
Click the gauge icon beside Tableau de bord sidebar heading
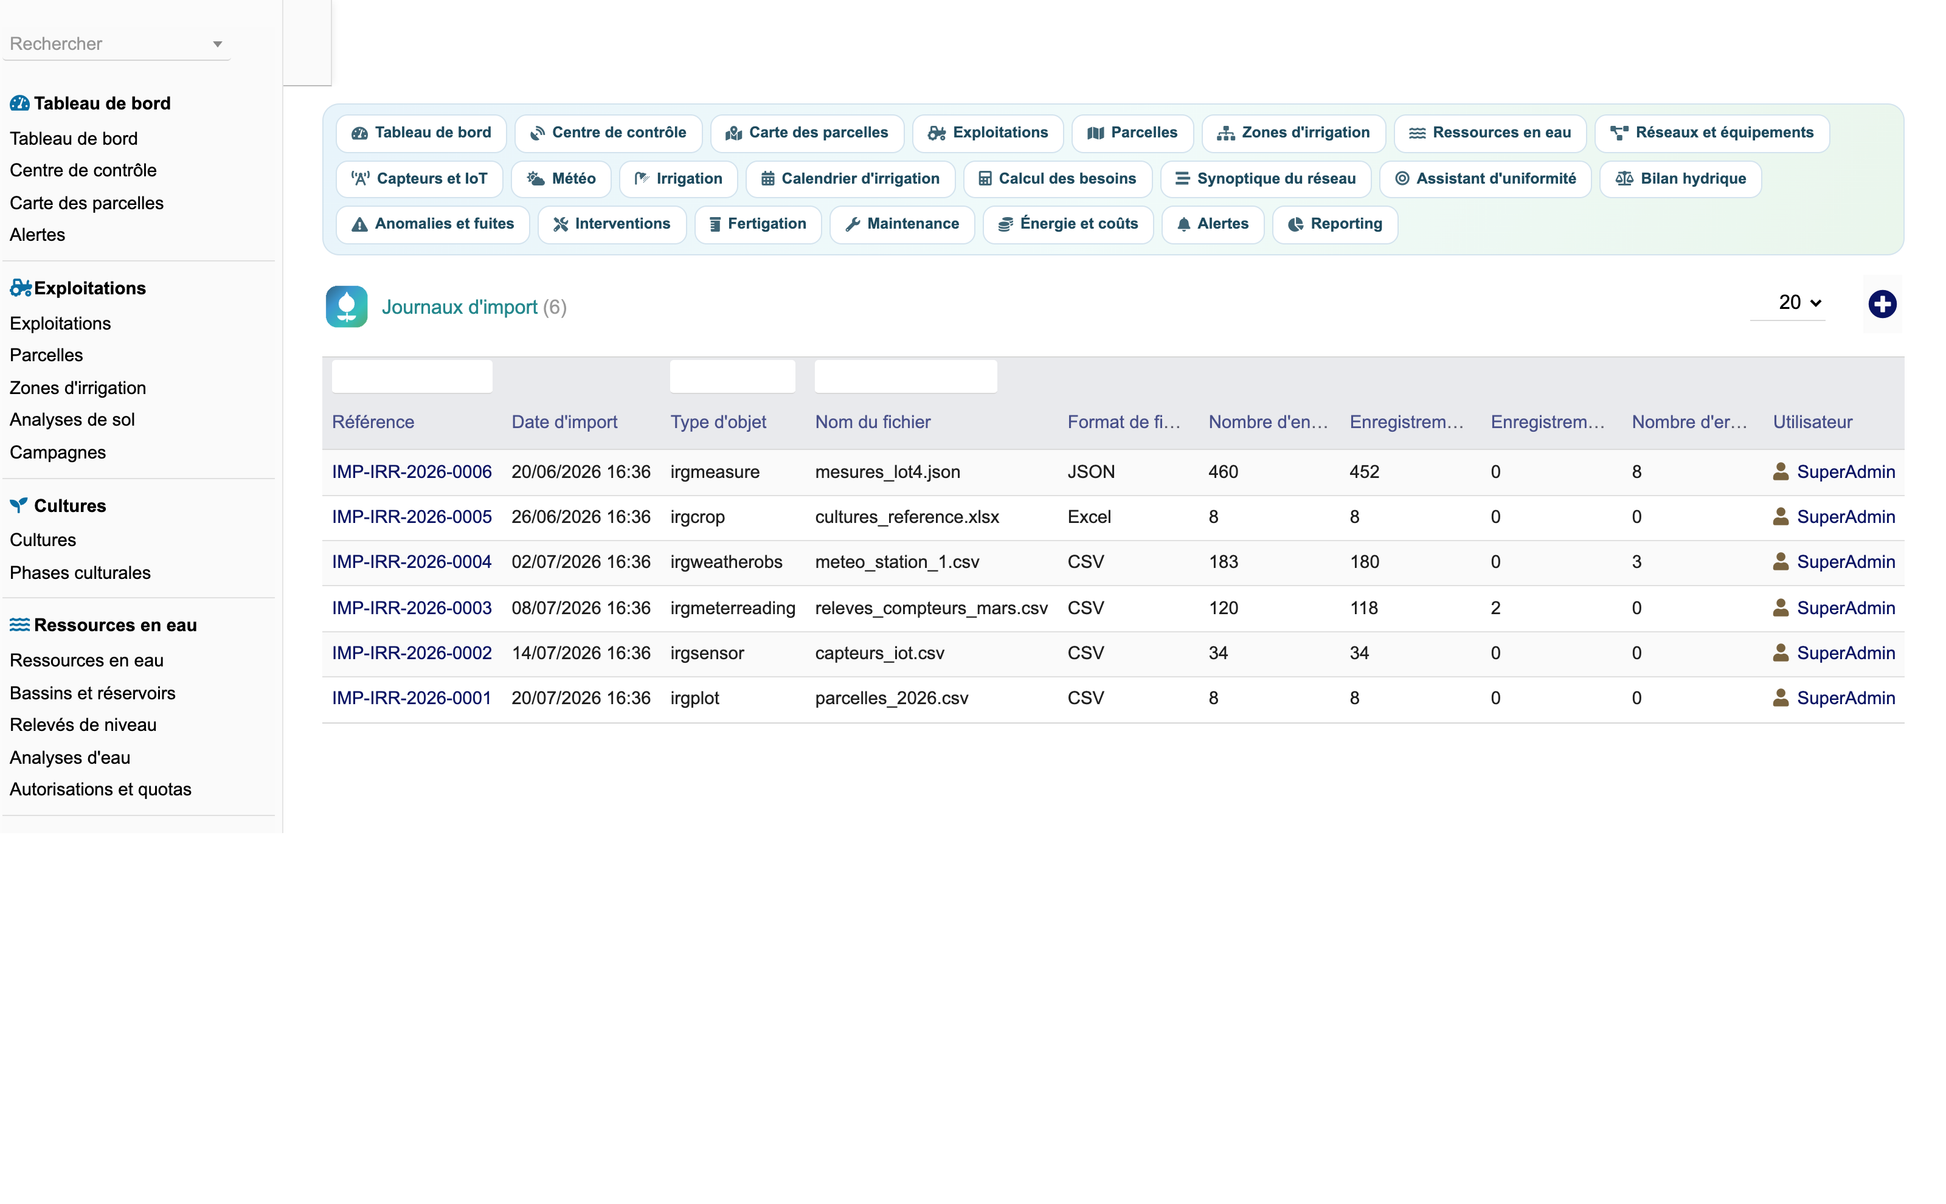19,103
